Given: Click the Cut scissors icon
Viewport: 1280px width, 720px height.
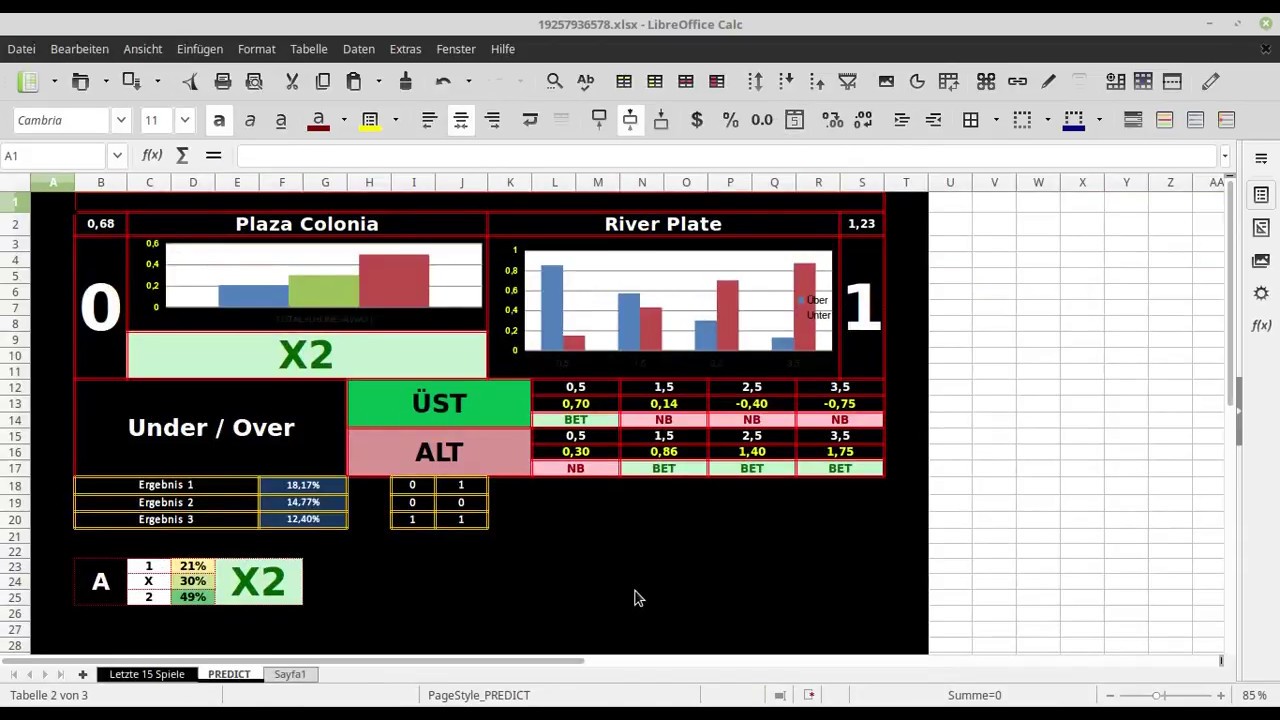Looking at the screenshot, I should pos(292,82).
